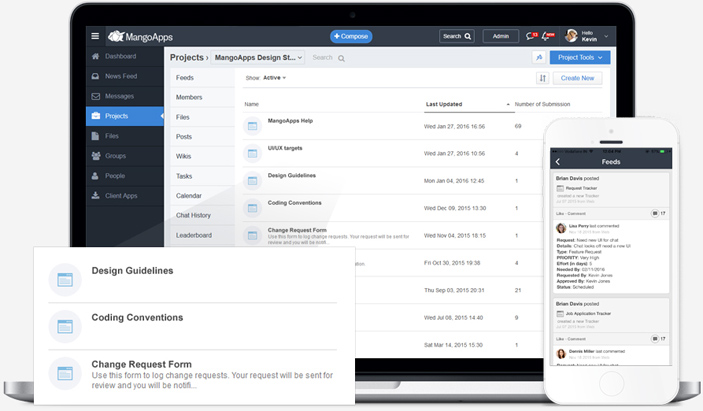Click the Client Apps download icon
703x411 pixels.
pyautogui.click(x=95, y=195)
